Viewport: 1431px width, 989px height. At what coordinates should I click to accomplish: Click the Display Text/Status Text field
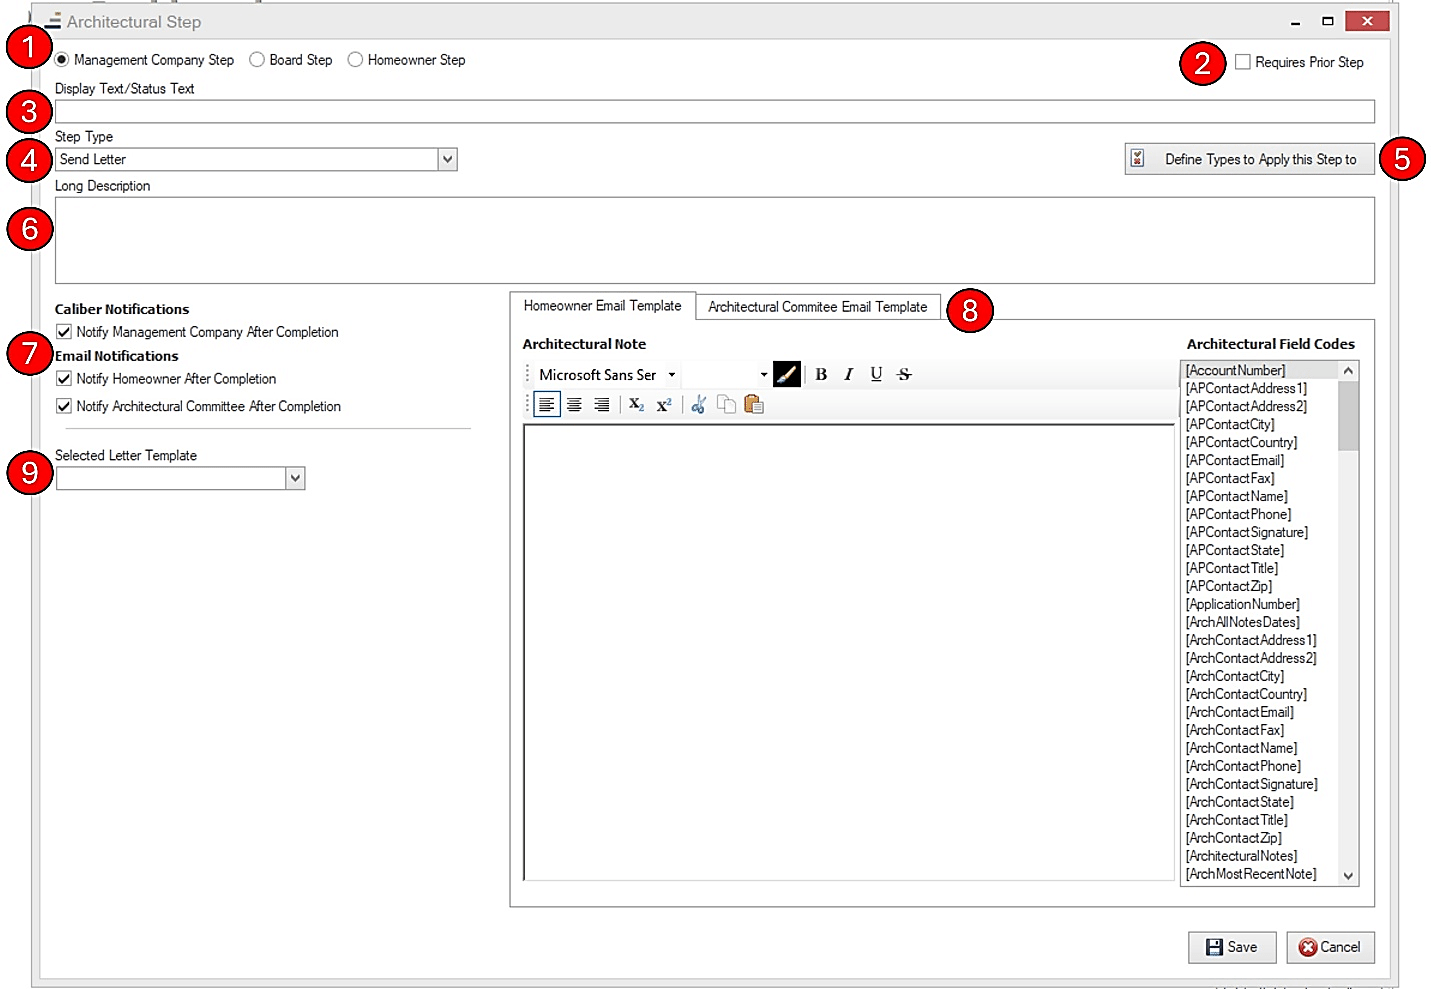[x=715, y=111]
